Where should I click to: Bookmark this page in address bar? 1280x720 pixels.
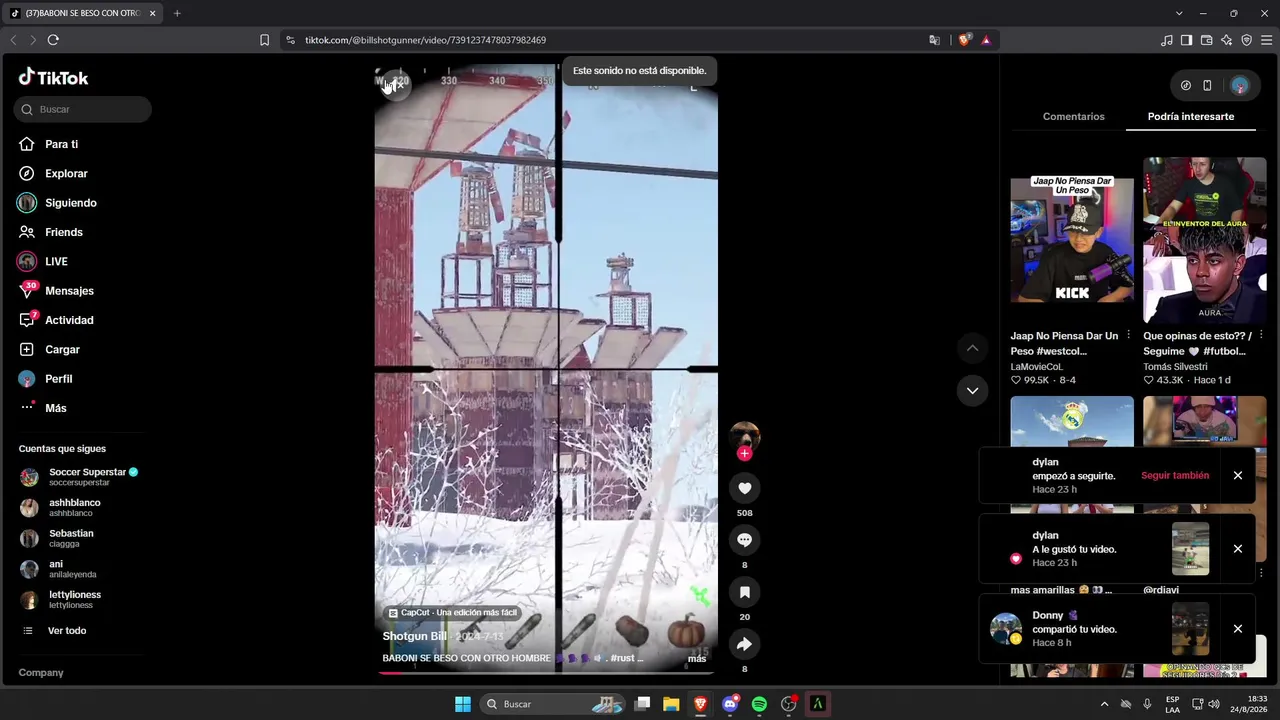264,40
